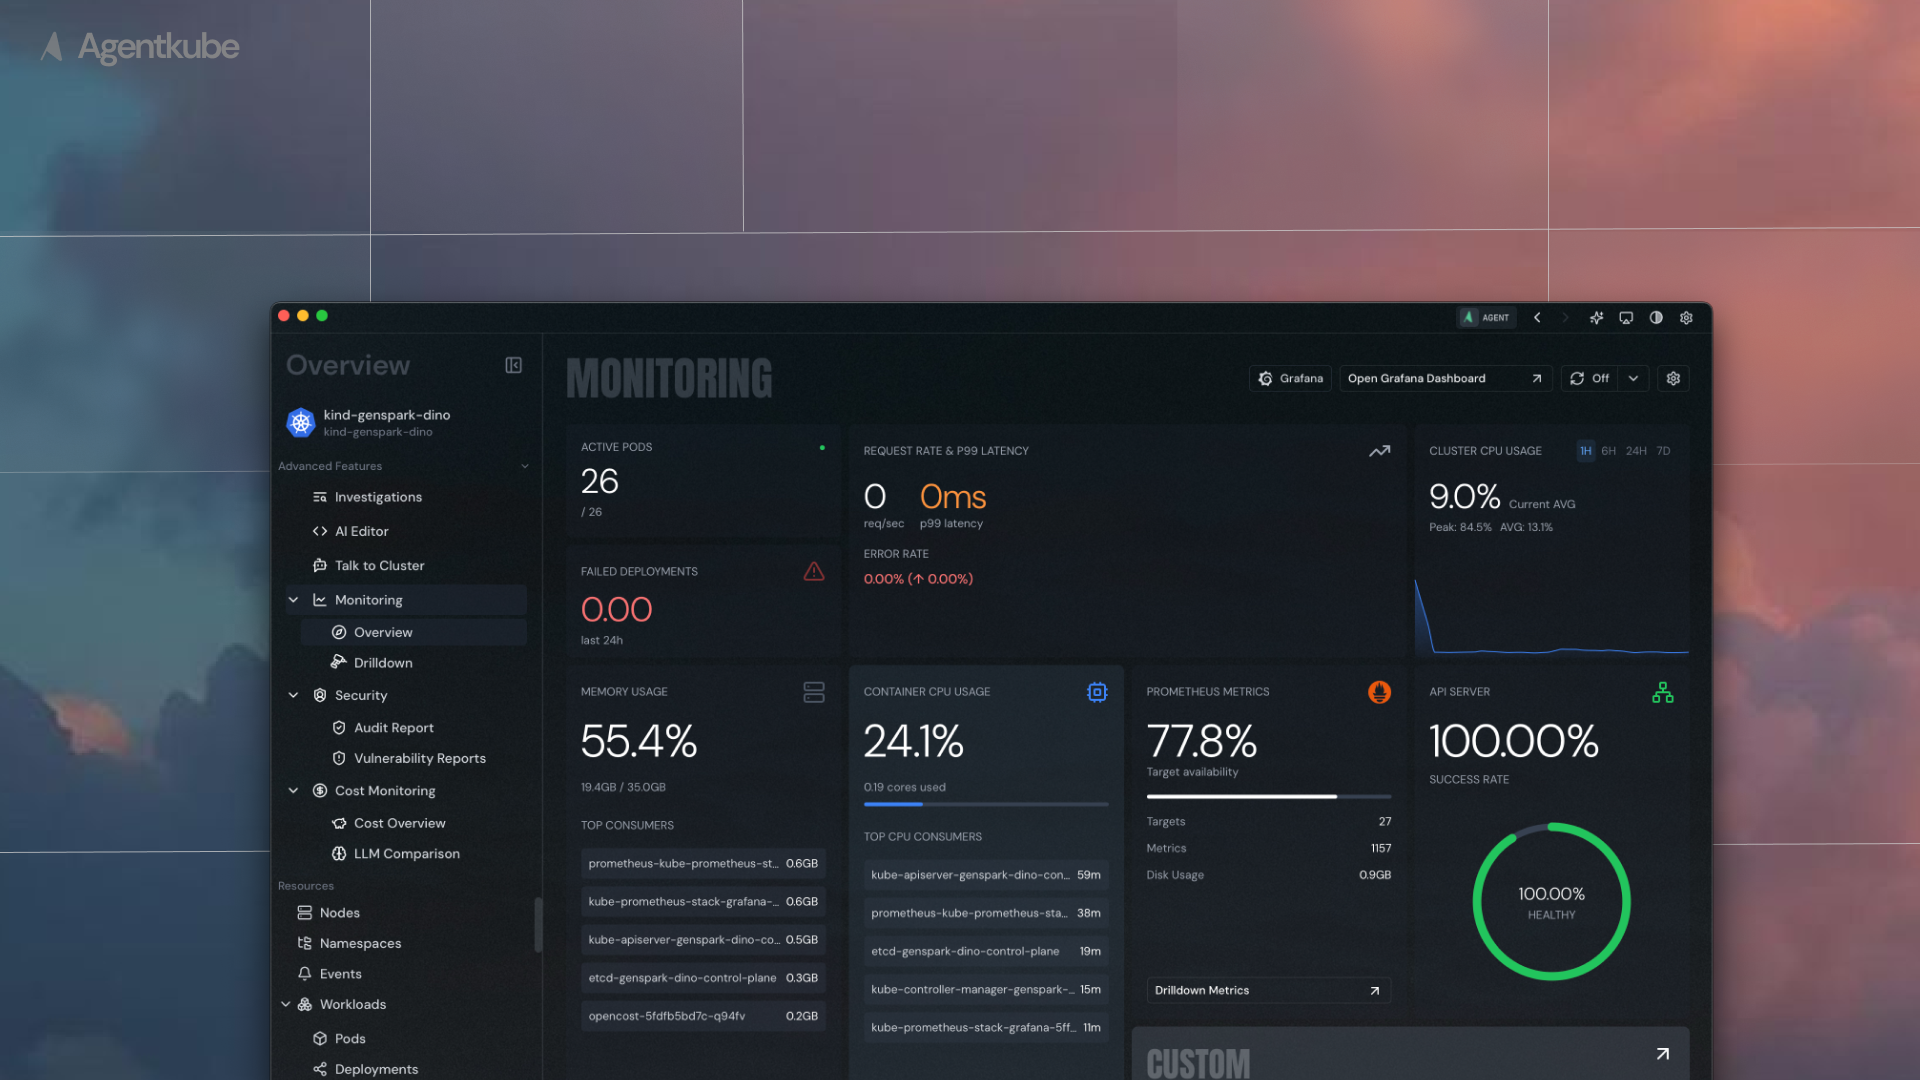Toggle auto-refresh Off button
This screenshot has height=1080, width=1920.
(x=1590, y=378)
